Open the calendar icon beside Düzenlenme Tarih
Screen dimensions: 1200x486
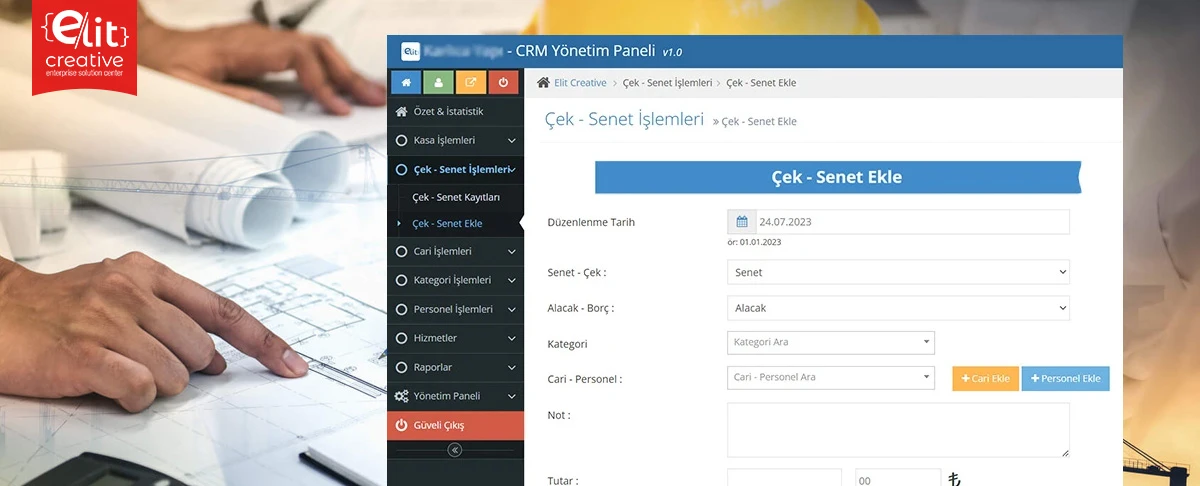point(741,222)
